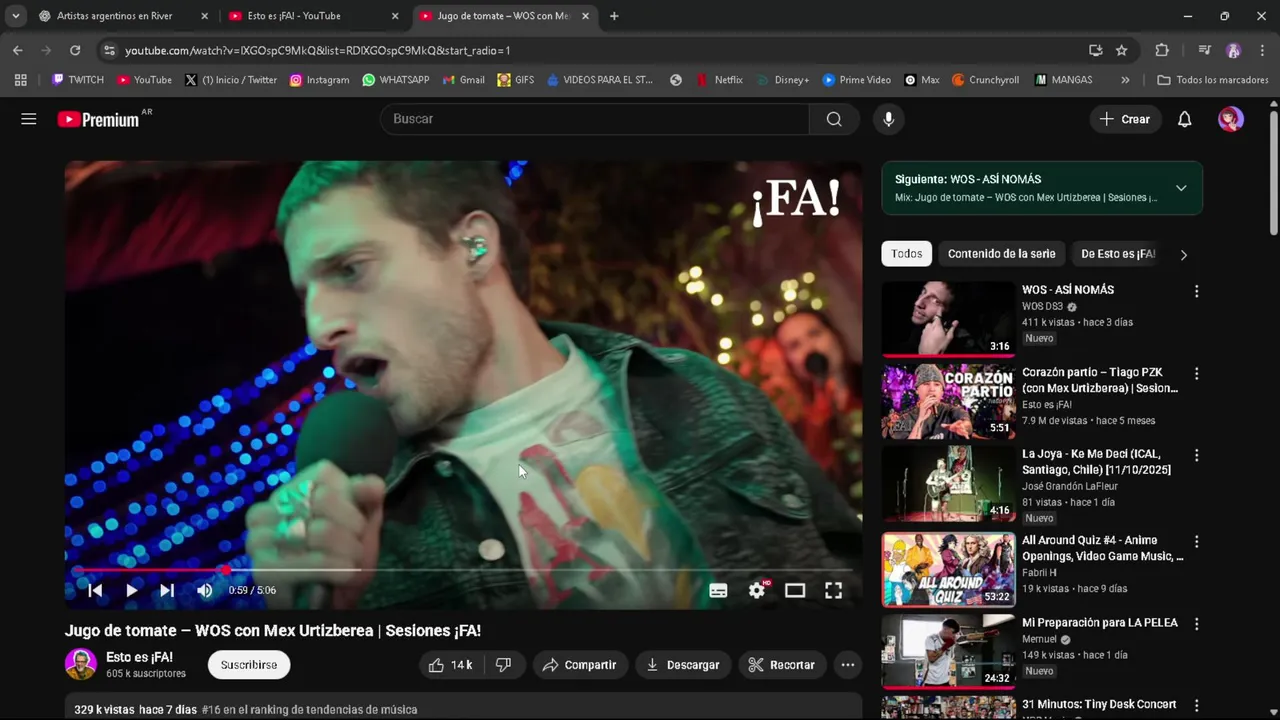Start voice search with microphone icon
This screenshot has height=720, width=1280.
[888, 119]
